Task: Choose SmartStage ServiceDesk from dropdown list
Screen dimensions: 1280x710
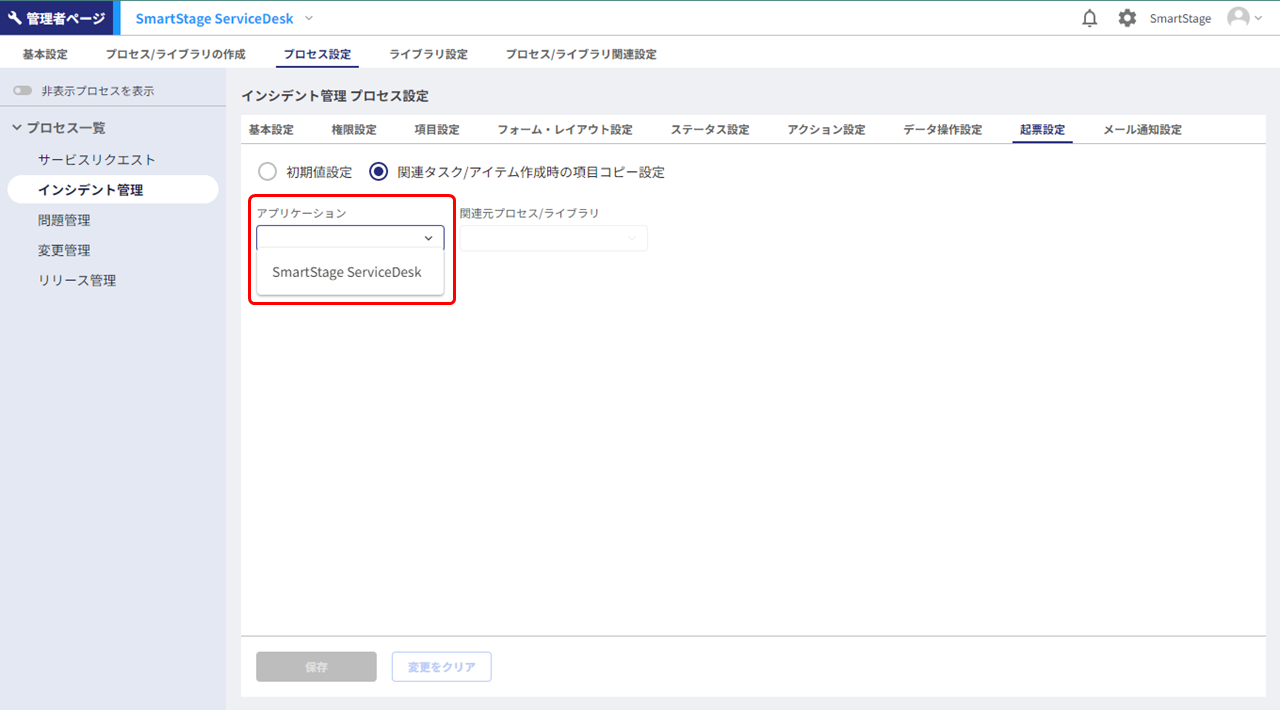Action: (x=347, y=272)
